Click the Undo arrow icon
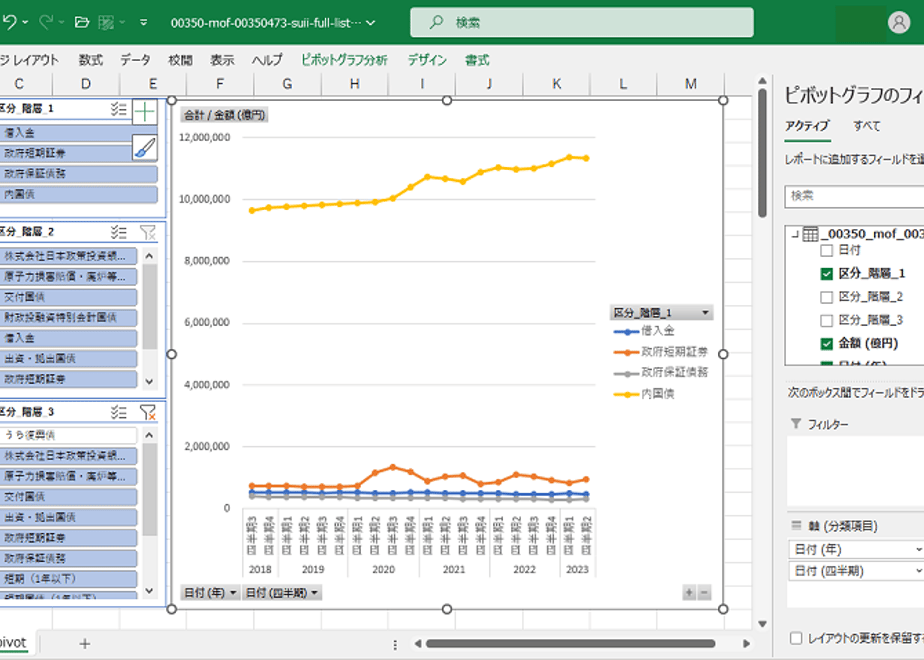This screenshot has width=924, height=660. click(x=9, y=22)
